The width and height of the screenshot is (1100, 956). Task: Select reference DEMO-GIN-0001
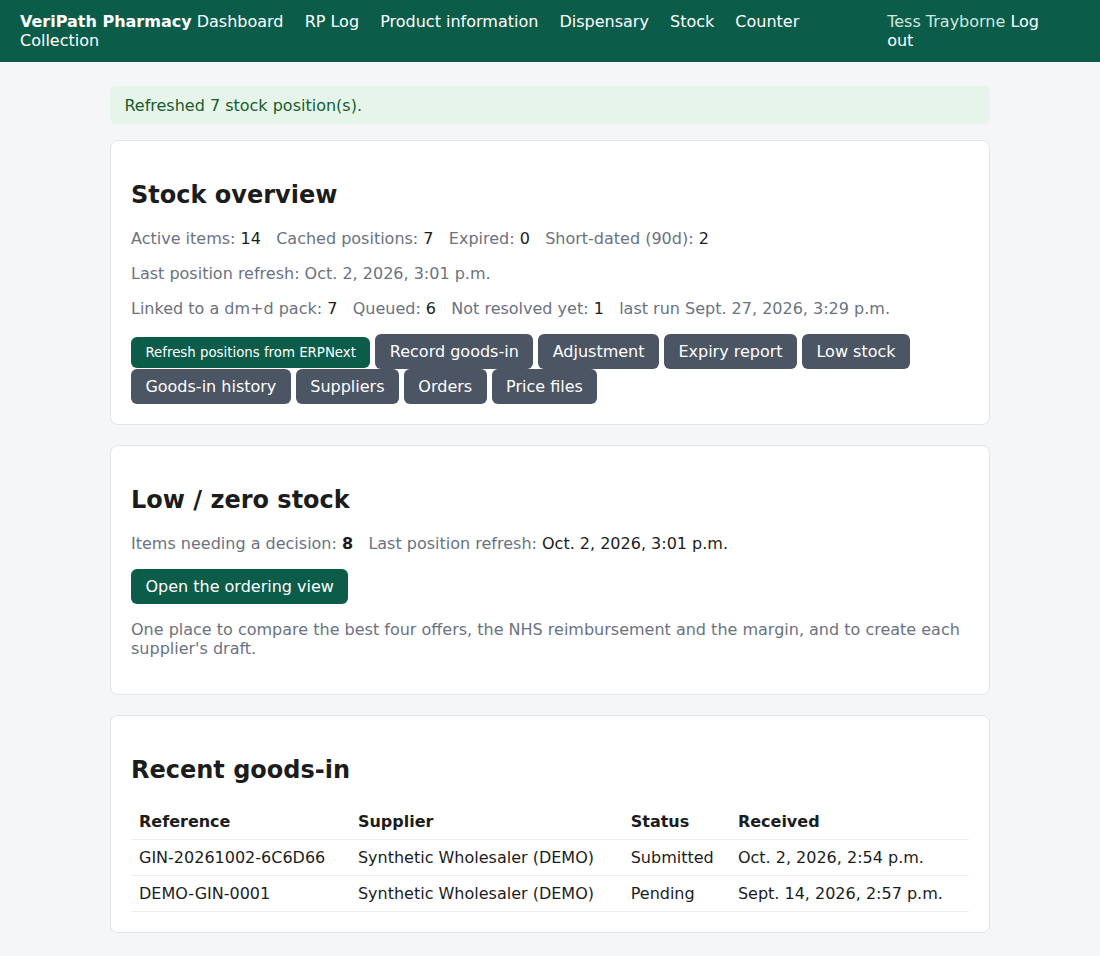(204, 894)
